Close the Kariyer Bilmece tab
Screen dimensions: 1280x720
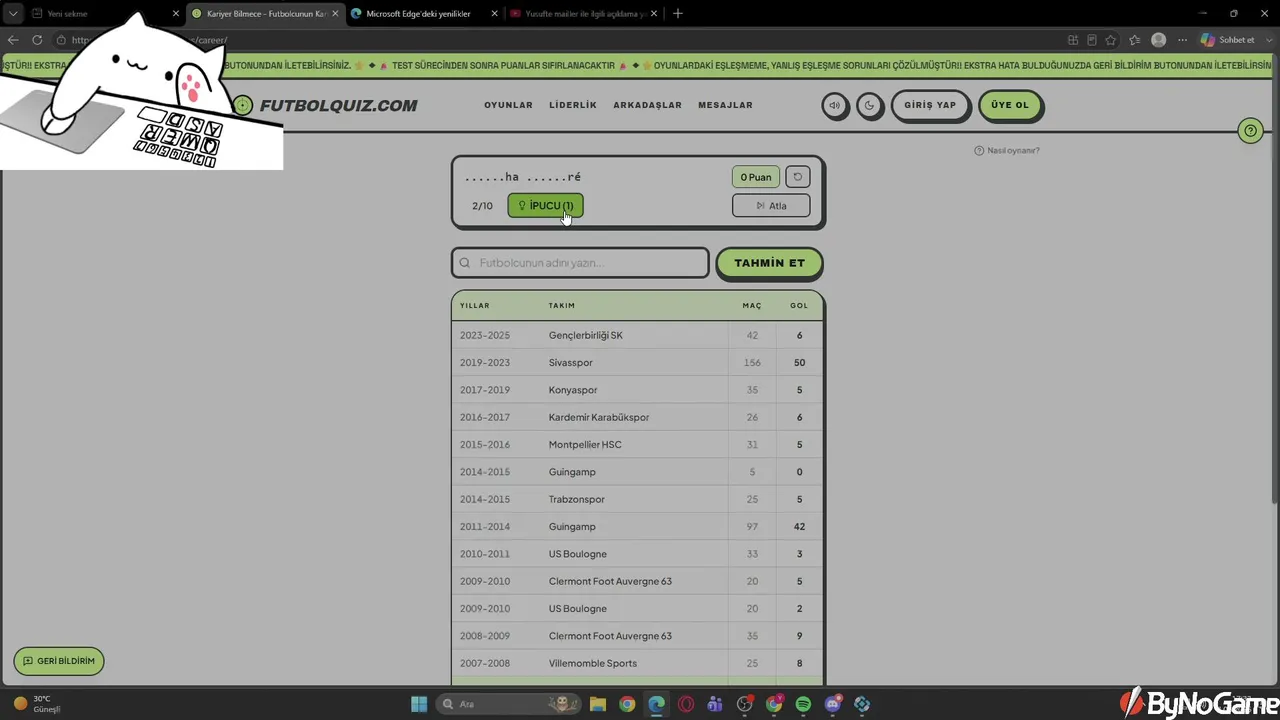click(334, 14)
